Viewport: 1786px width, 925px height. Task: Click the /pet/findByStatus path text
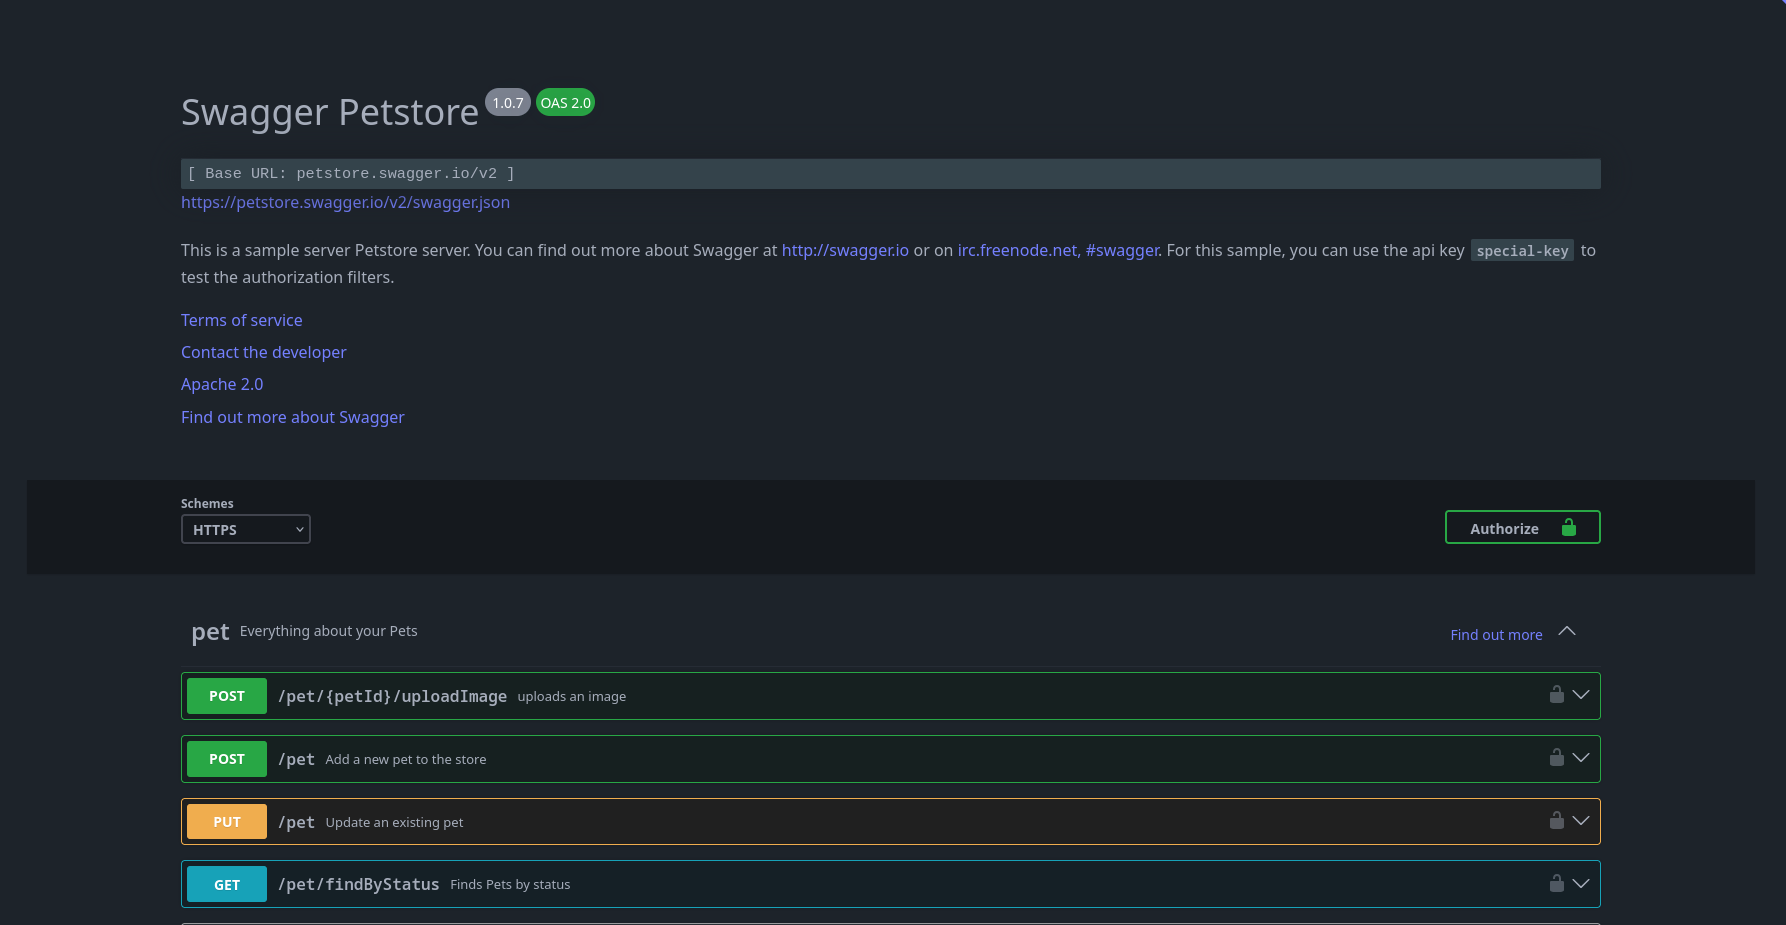coord(358,884)
